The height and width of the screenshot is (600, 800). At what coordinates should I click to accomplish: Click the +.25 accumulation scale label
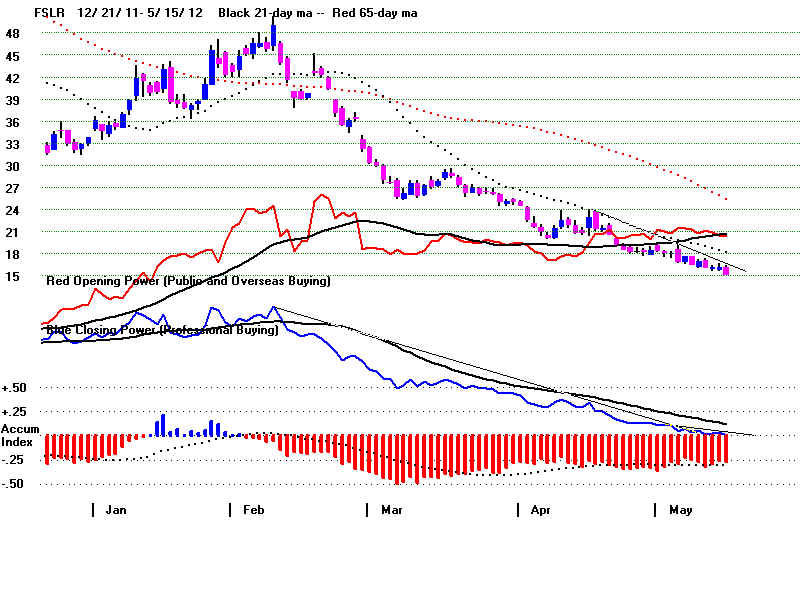14,412
